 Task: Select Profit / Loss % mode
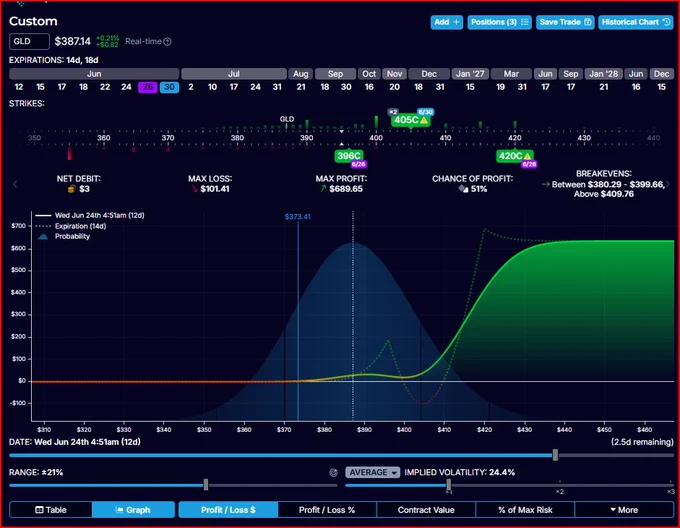[x=327, y=510]
